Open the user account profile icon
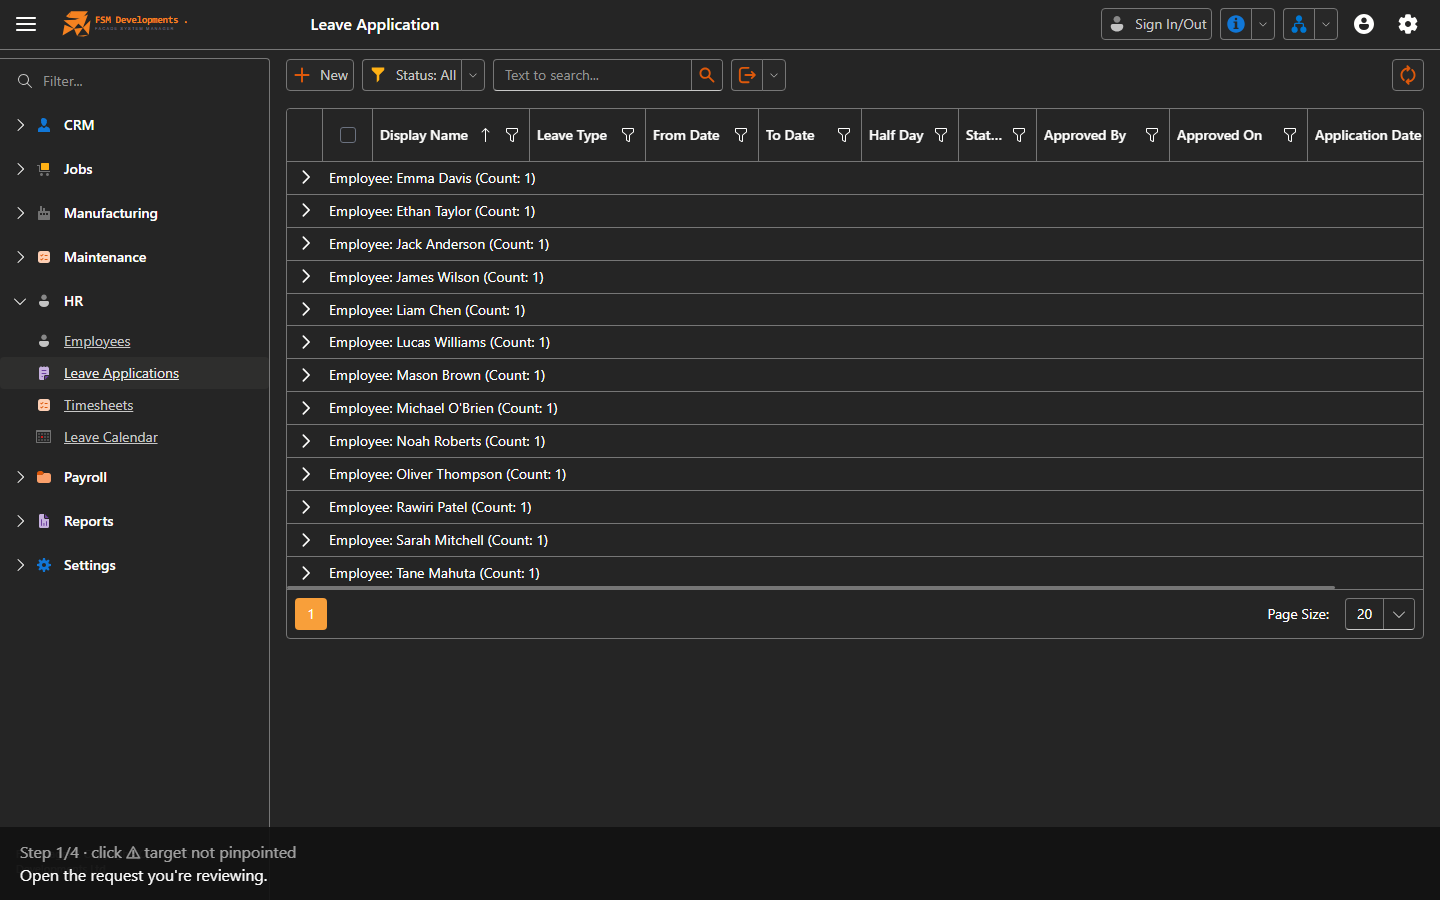 point(1364,24)
